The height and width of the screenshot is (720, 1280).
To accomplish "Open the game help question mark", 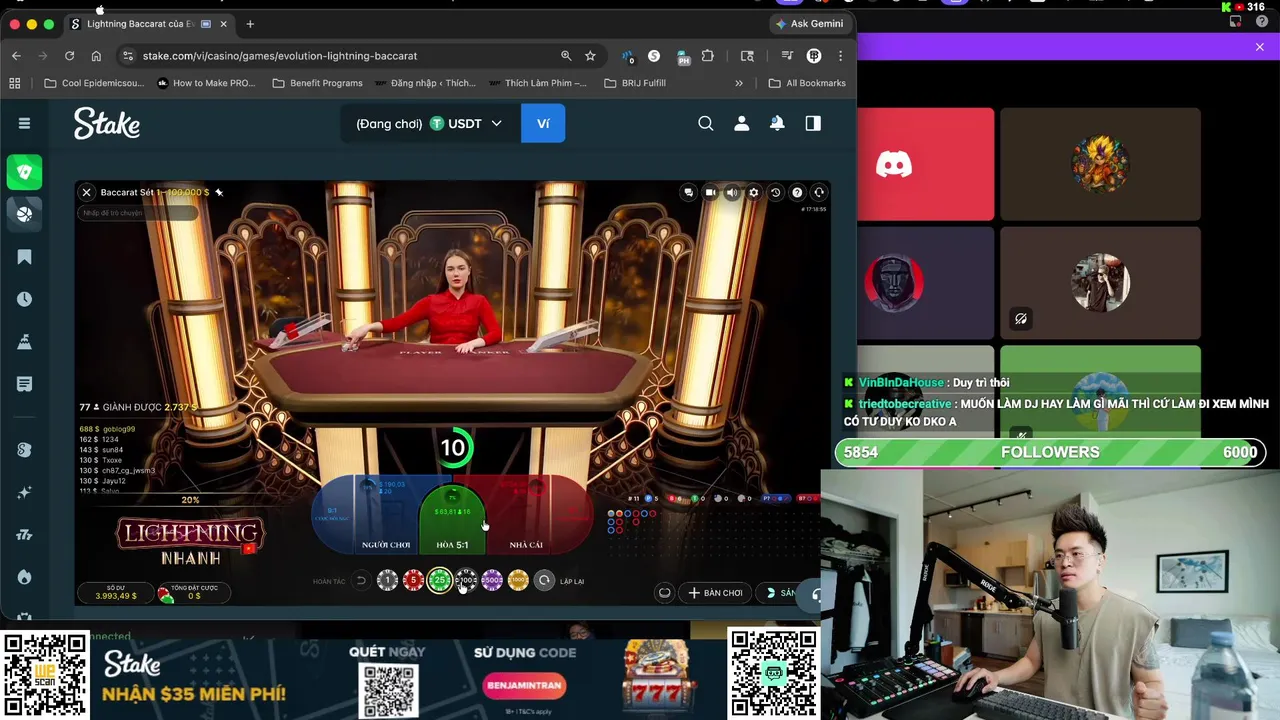I will 797,192.
